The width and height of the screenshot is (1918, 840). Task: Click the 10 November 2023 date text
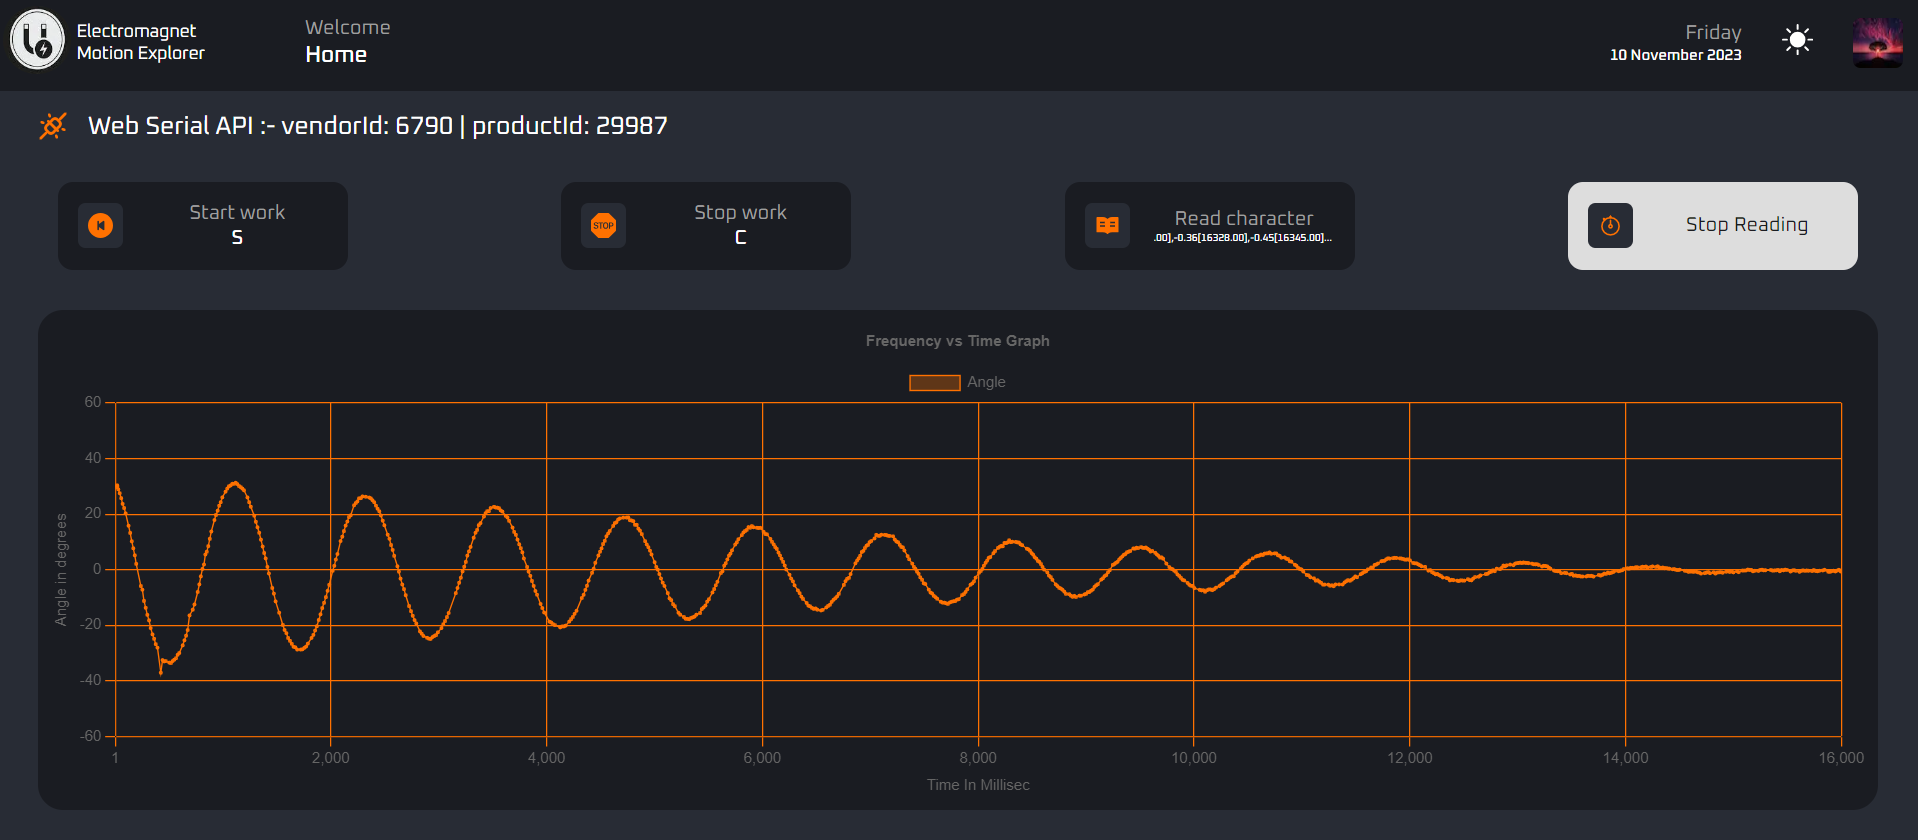coord(1675,55)
